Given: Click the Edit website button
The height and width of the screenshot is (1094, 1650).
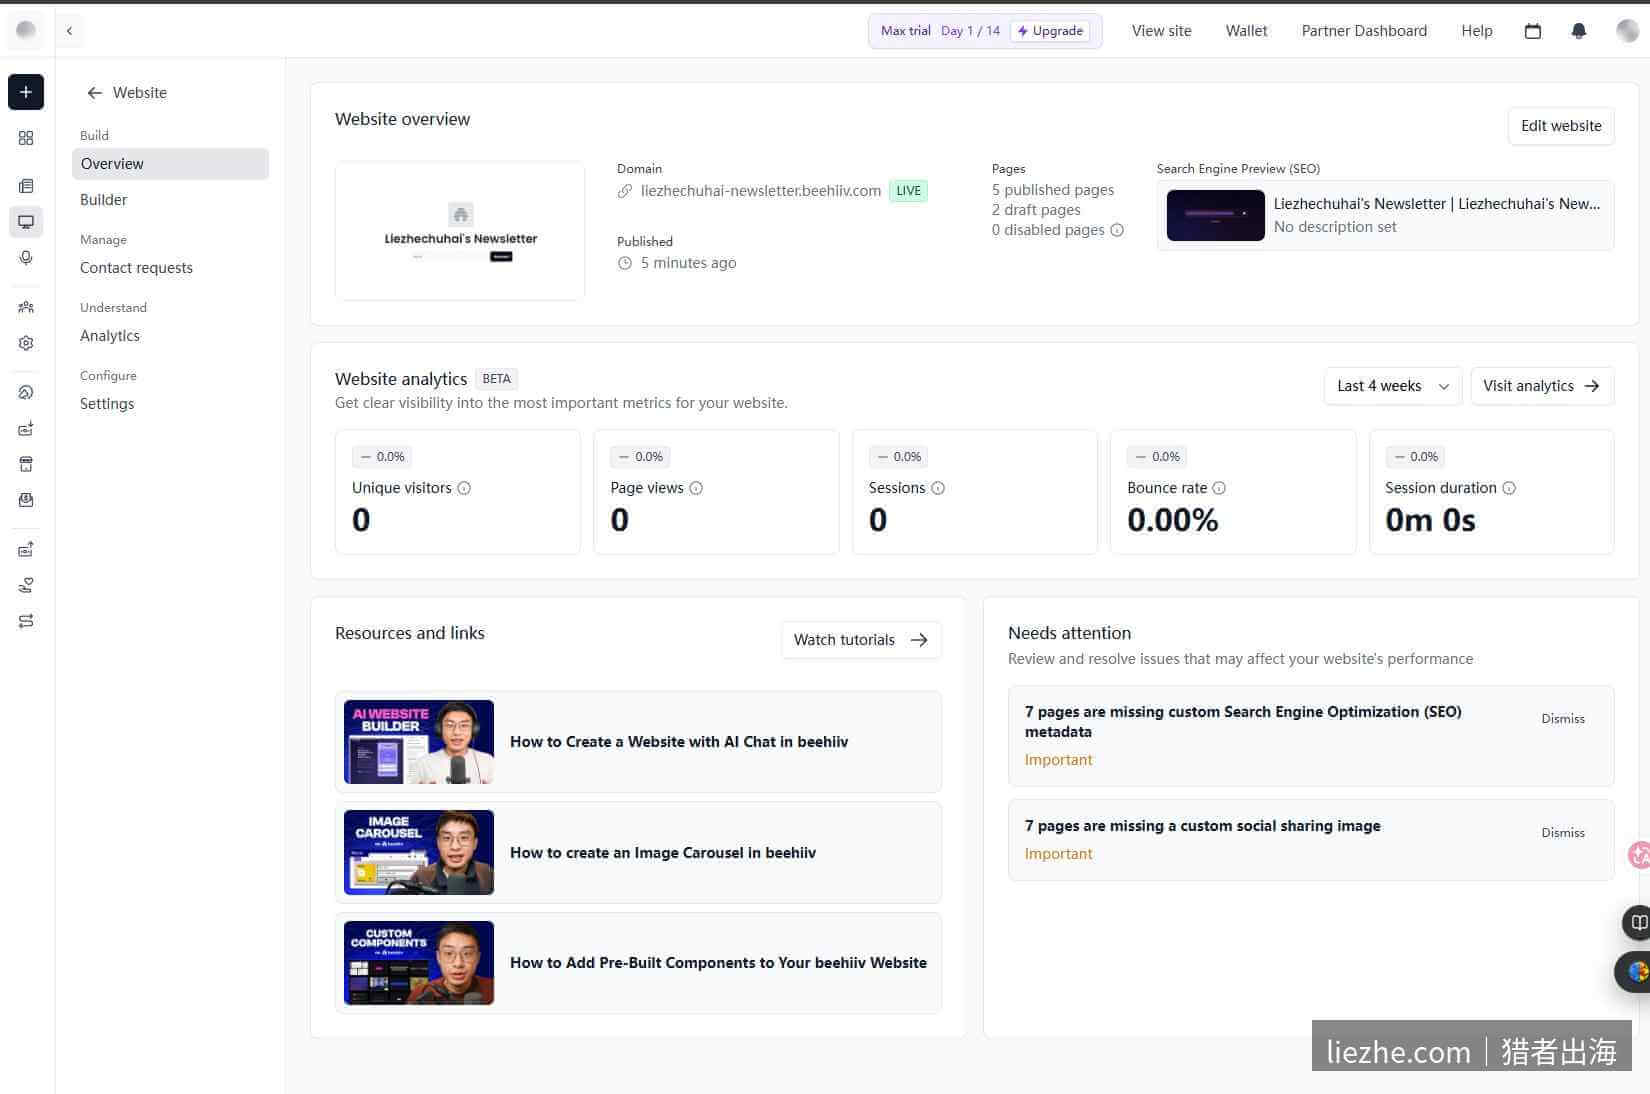Looking at the screenshot, I should 1561,126.
